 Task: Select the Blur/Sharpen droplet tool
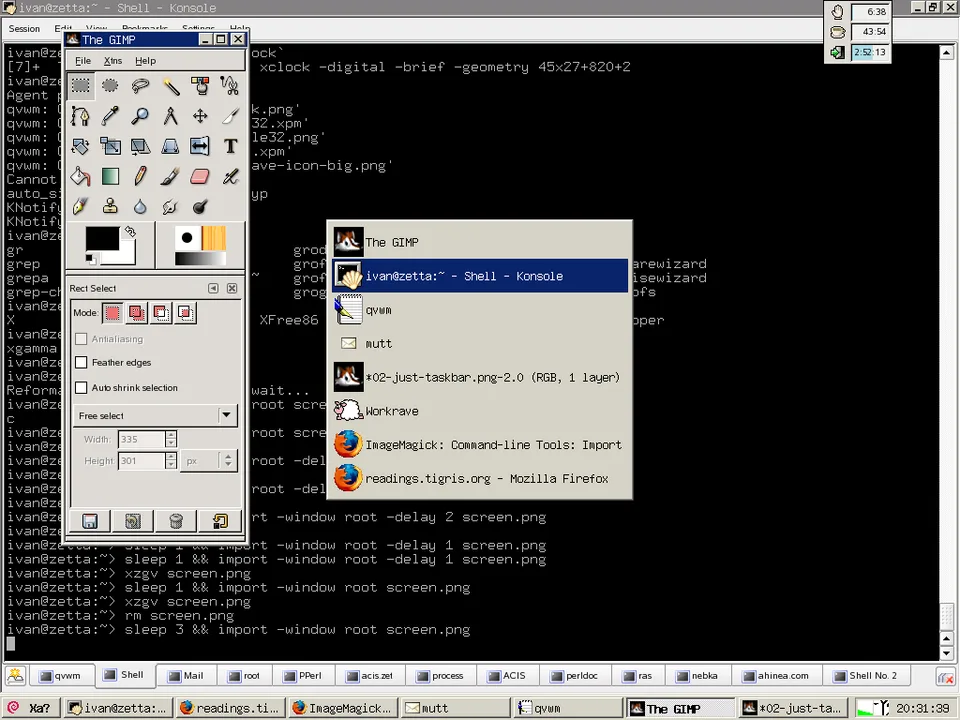[x=140, y=206]
